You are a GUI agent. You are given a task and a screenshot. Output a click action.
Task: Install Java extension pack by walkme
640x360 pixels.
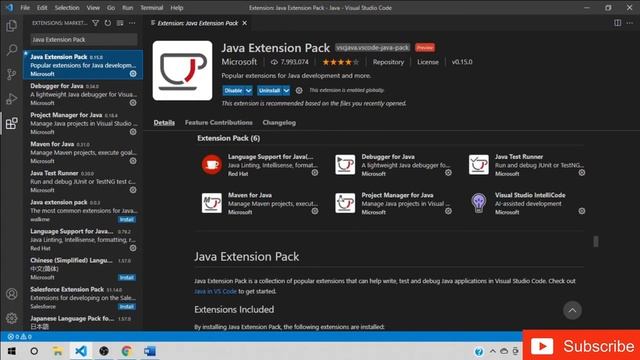(x=127, y=220)
